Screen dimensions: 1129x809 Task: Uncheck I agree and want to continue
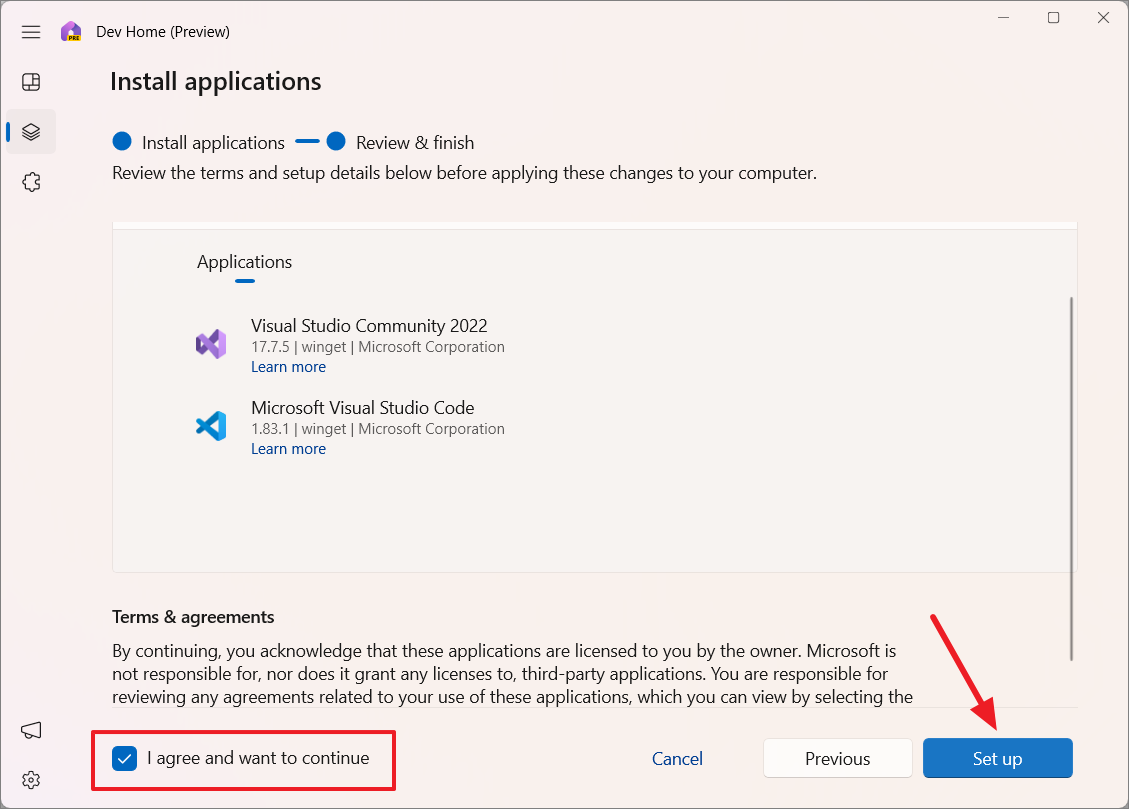click(125, 759)
